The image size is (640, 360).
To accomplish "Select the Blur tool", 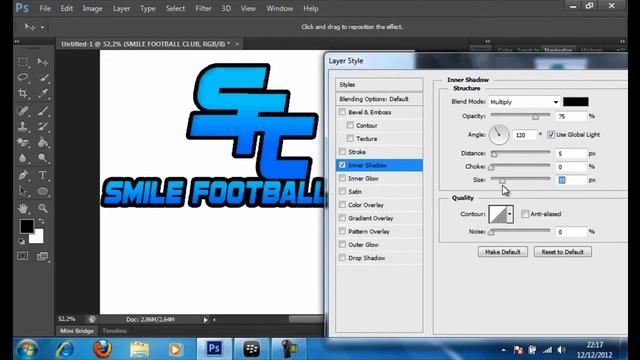I will (23, 158).
